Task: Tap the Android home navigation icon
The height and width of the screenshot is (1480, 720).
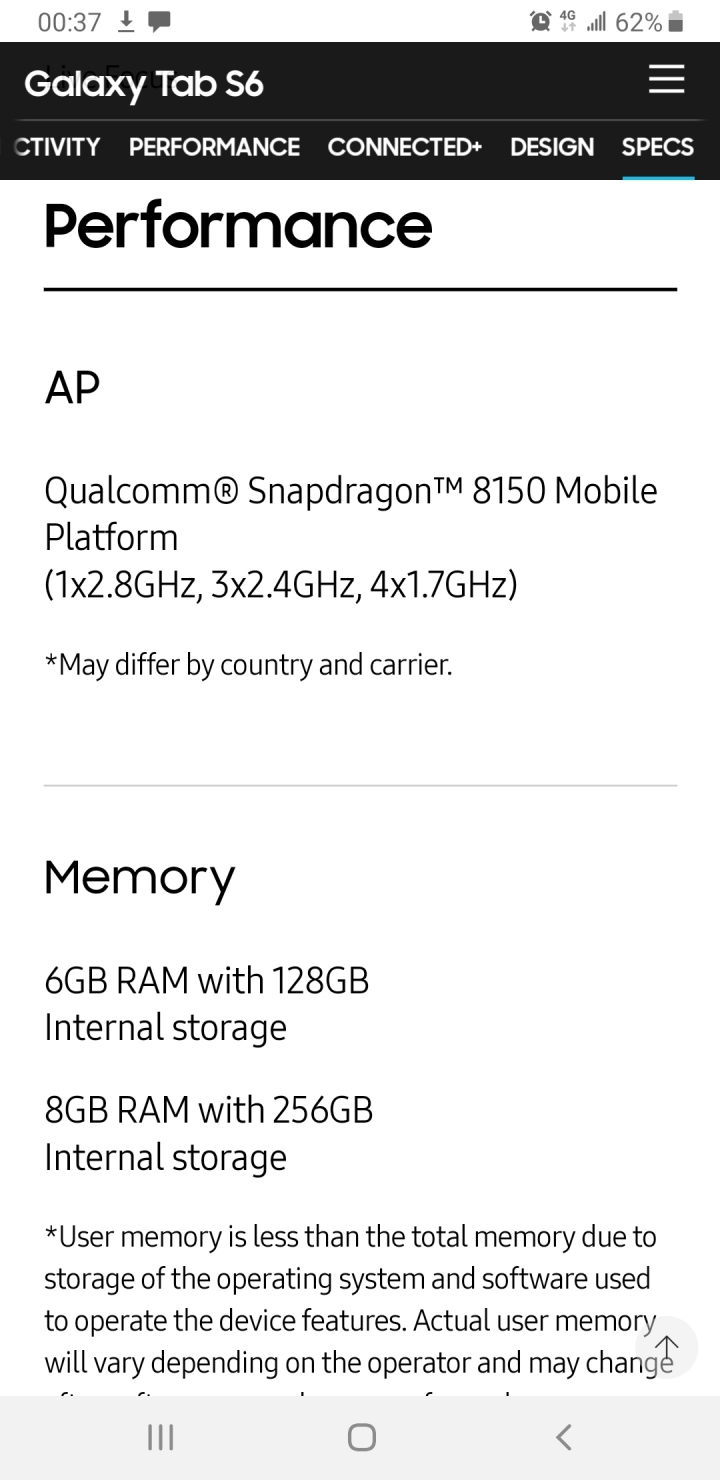Action: pyautogui.click(x=361, y=1438)
